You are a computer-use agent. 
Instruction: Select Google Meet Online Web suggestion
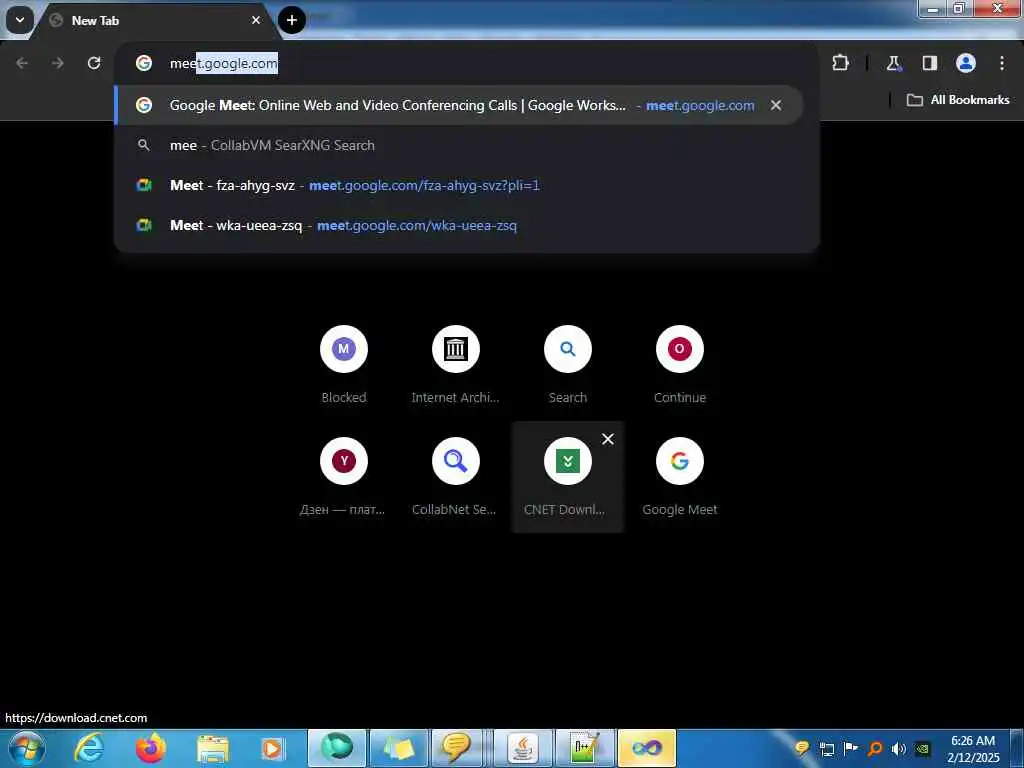pos(458,105)
